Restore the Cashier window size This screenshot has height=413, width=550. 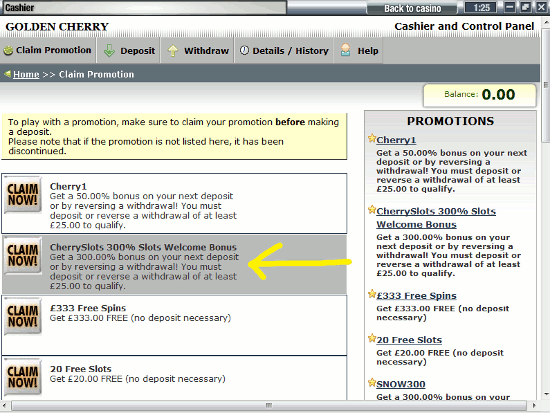pos(525,7)
